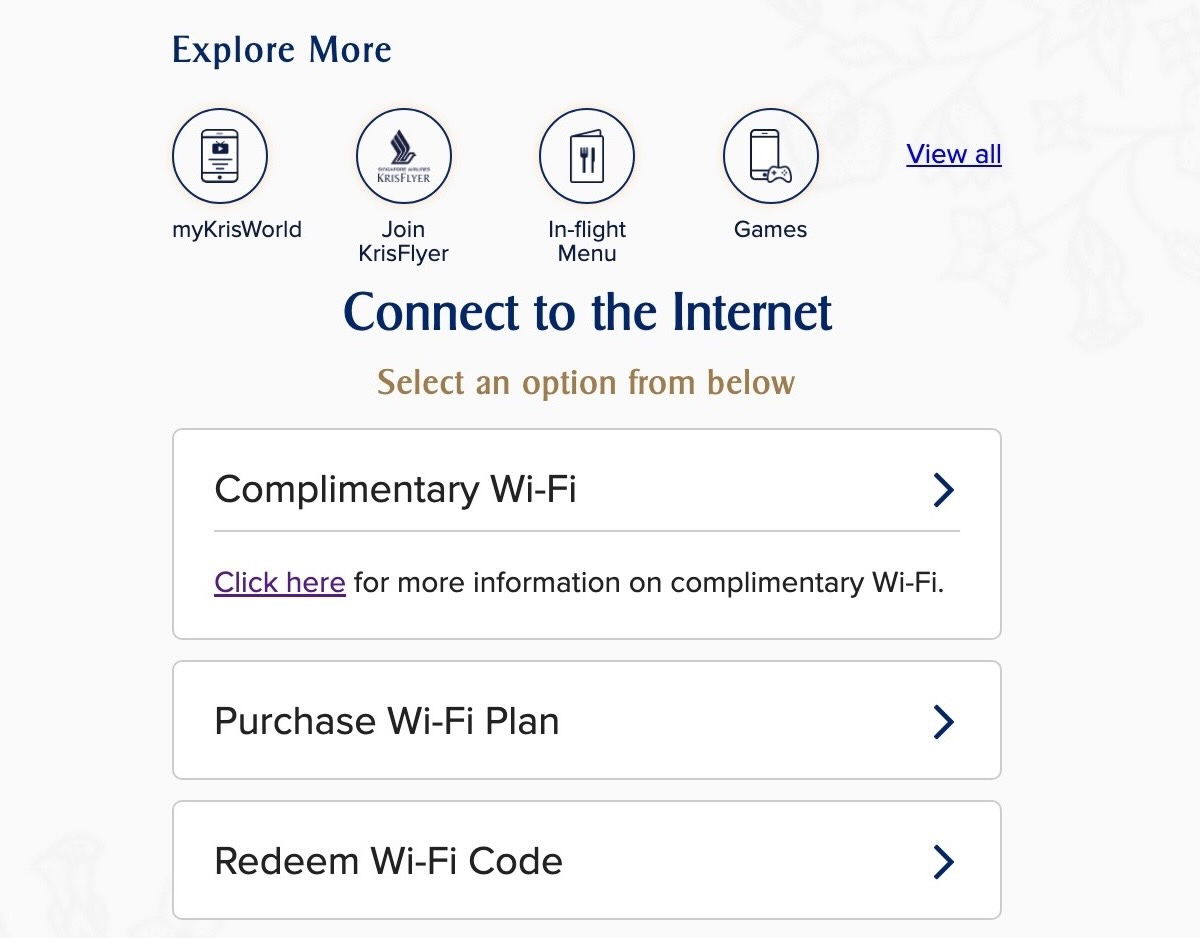The image size is (1200, 938).
Task: Select the In-flight Menu text label
Action: coord(587,241)
